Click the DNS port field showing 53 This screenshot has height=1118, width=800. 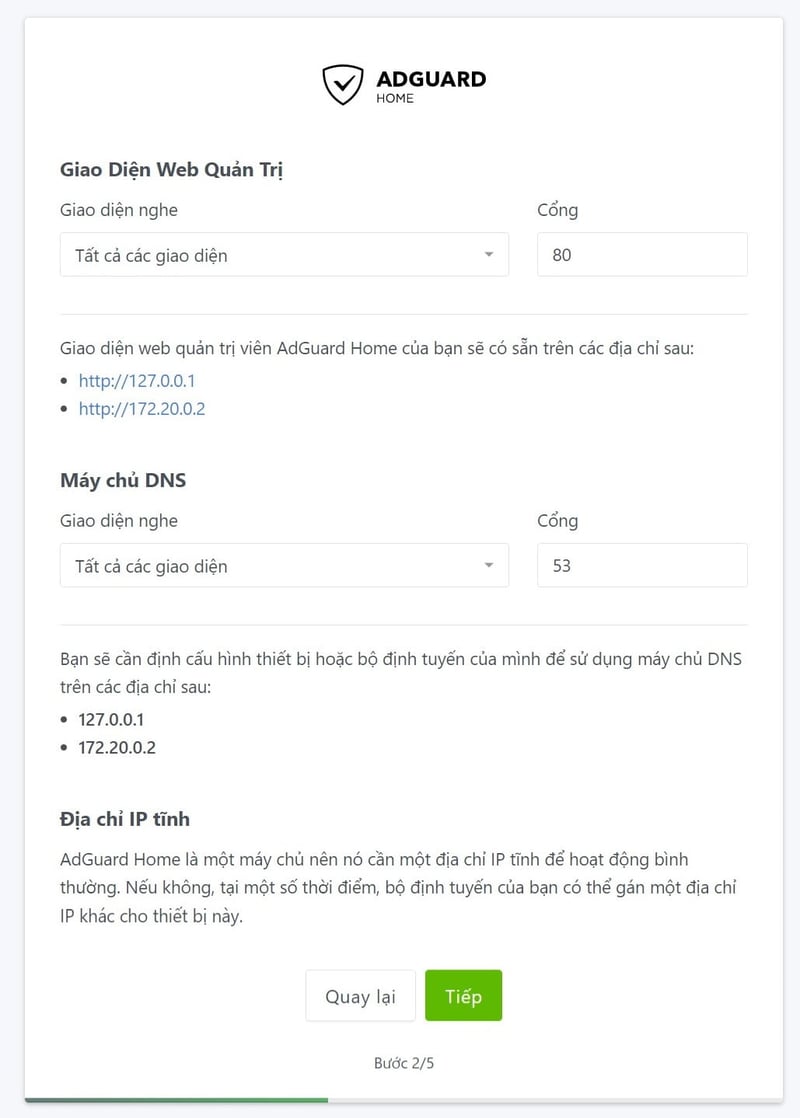(642, 566)
